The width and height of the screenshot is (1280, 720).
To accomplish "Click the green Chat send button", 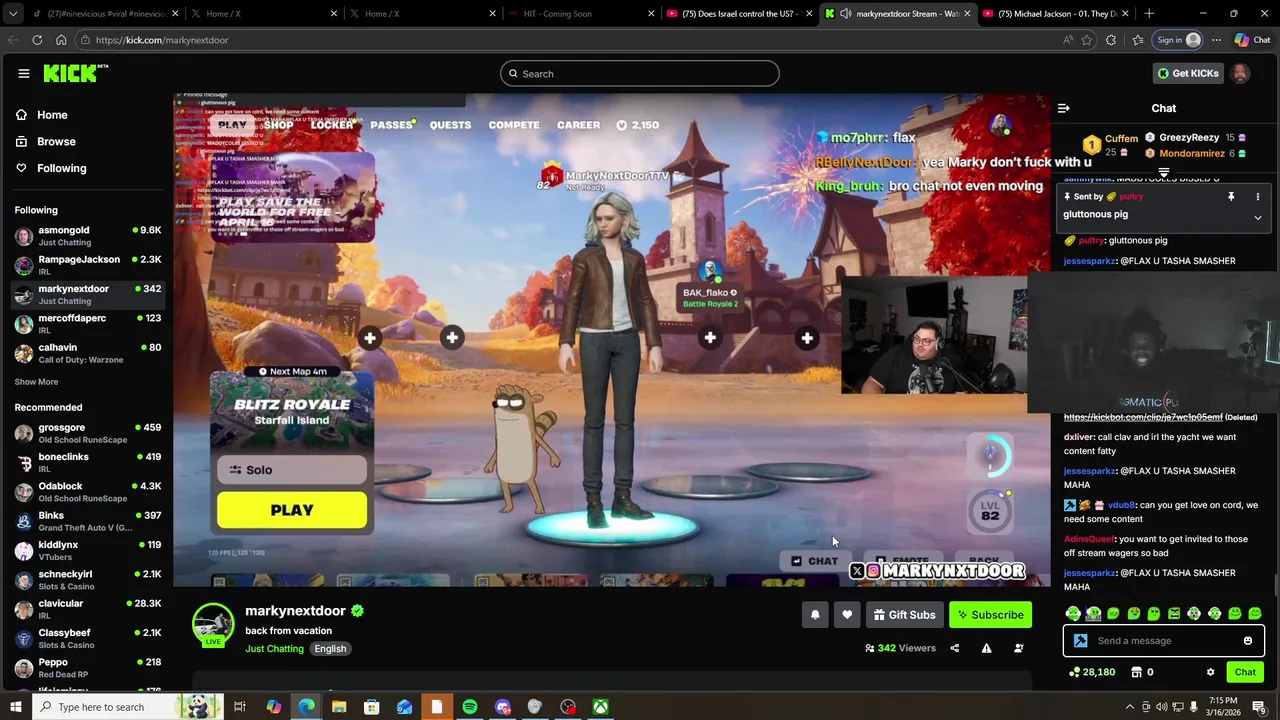I will (x=1245, y=672).
